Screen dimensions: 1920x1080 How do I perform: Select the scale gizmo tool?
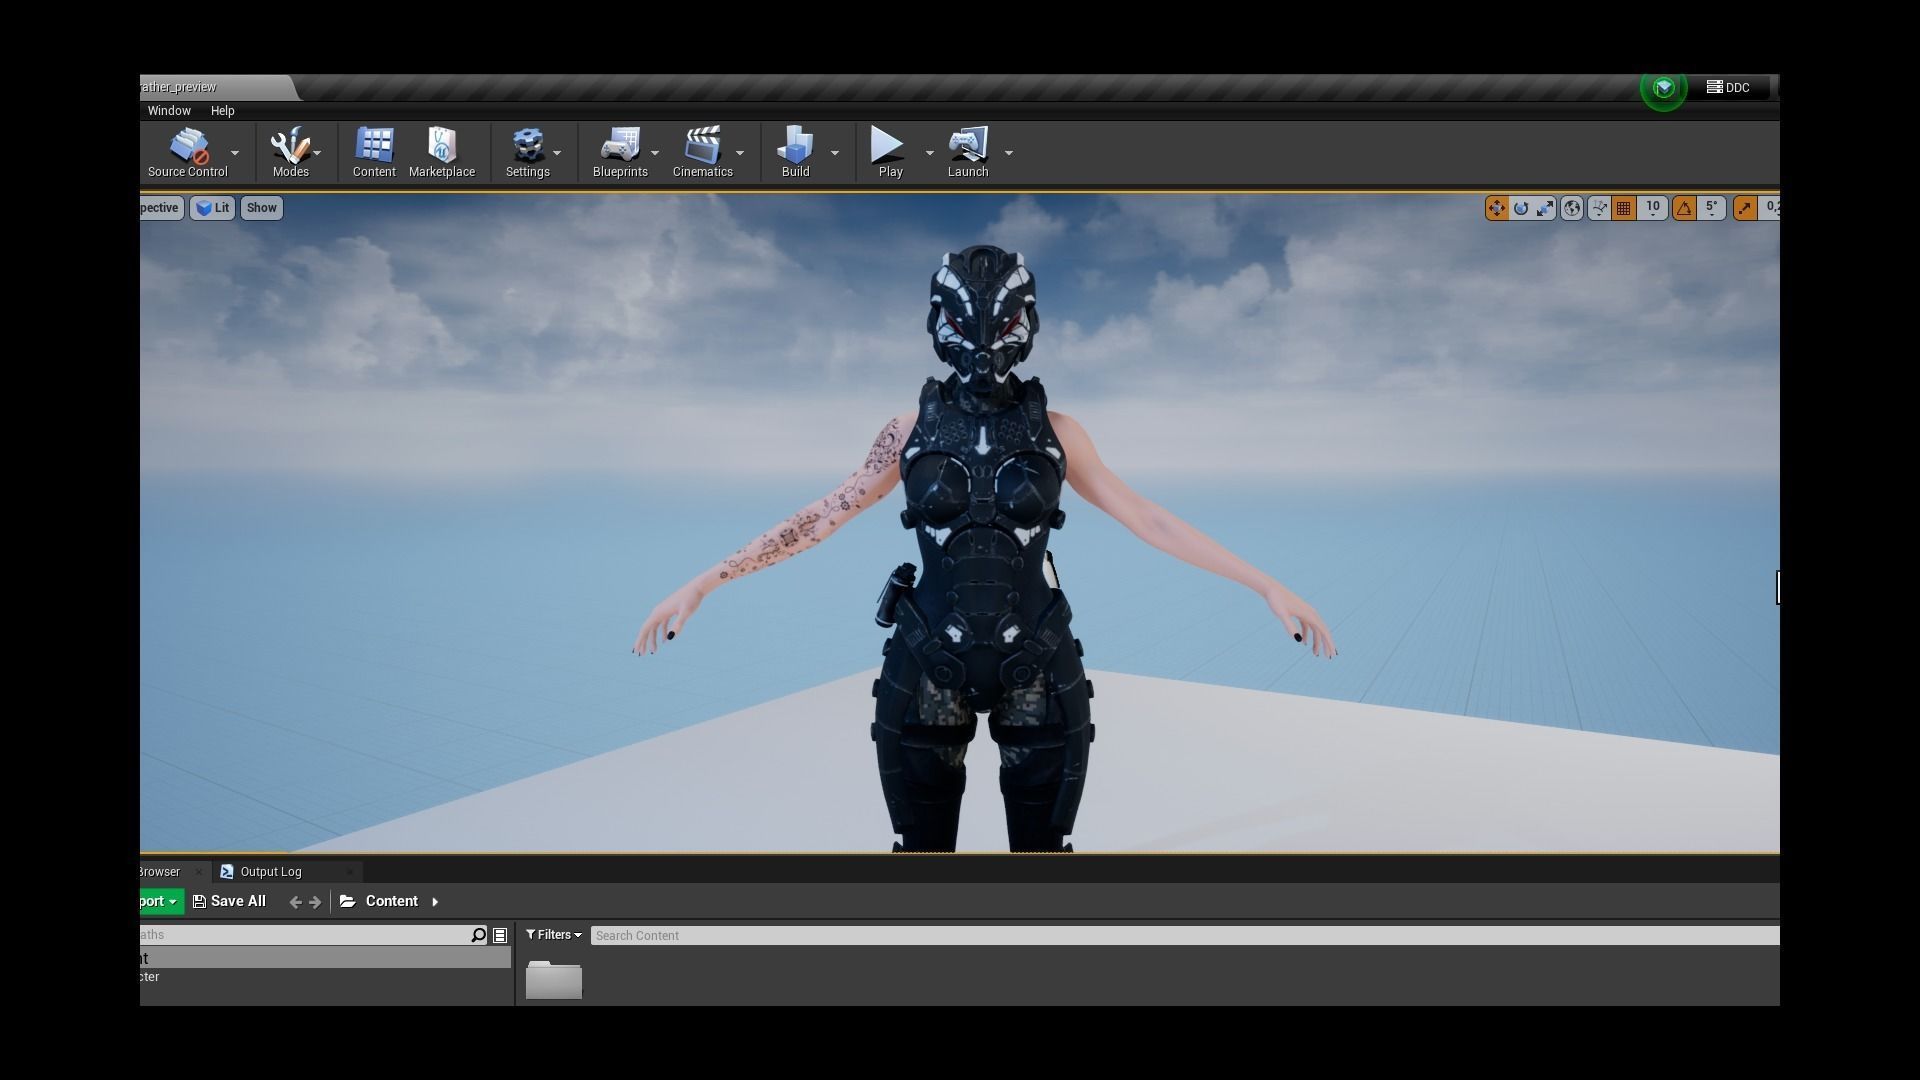coord(1545,208)
